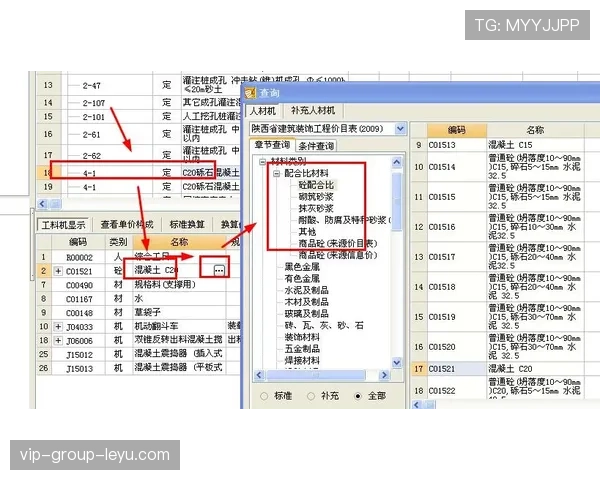600x480 pixels.
Task: Collapse the 配合比材料 tree node
Action: [x=276, y=173]
